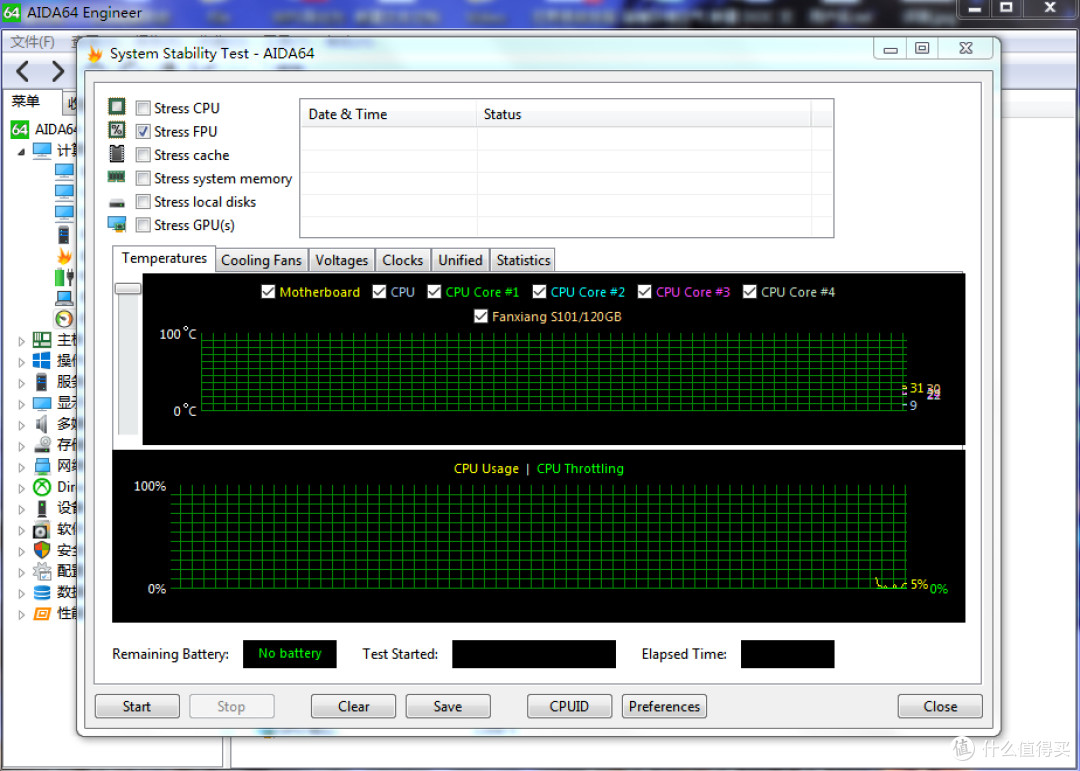Viewport: 1080px width, 771px height.
Task: Click the Stress FPU percentage chip icon
Action: [x=117, y=131]
